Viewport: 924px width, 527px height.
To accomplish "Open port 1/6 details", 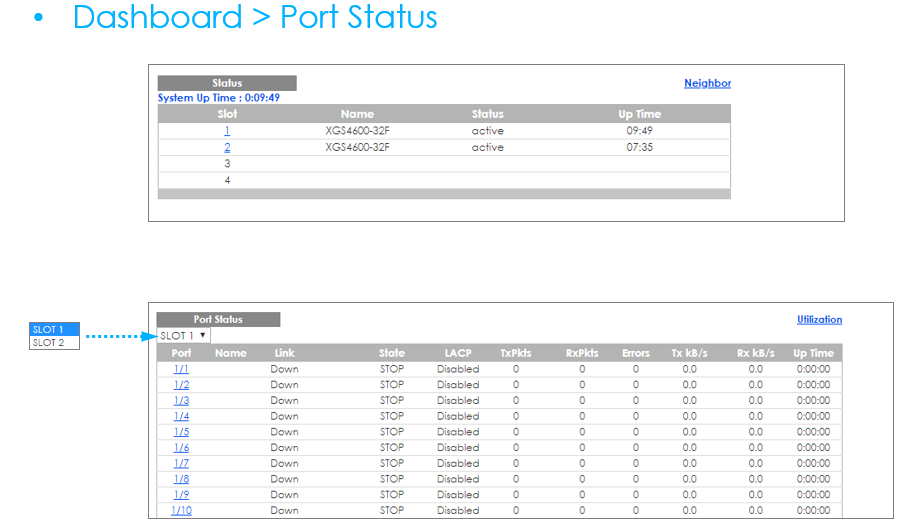I will 181,448.
